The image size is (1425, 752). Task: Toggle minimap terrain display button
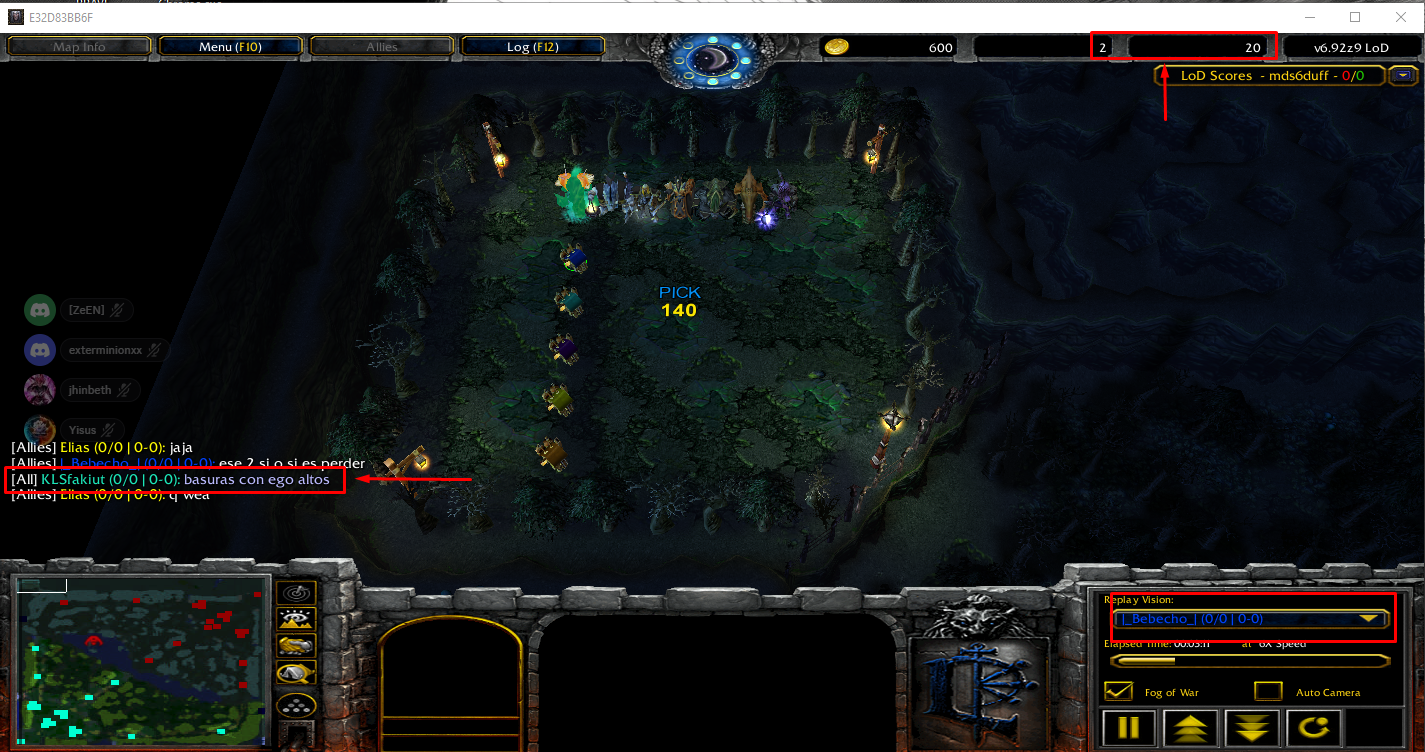pos(296,619)
